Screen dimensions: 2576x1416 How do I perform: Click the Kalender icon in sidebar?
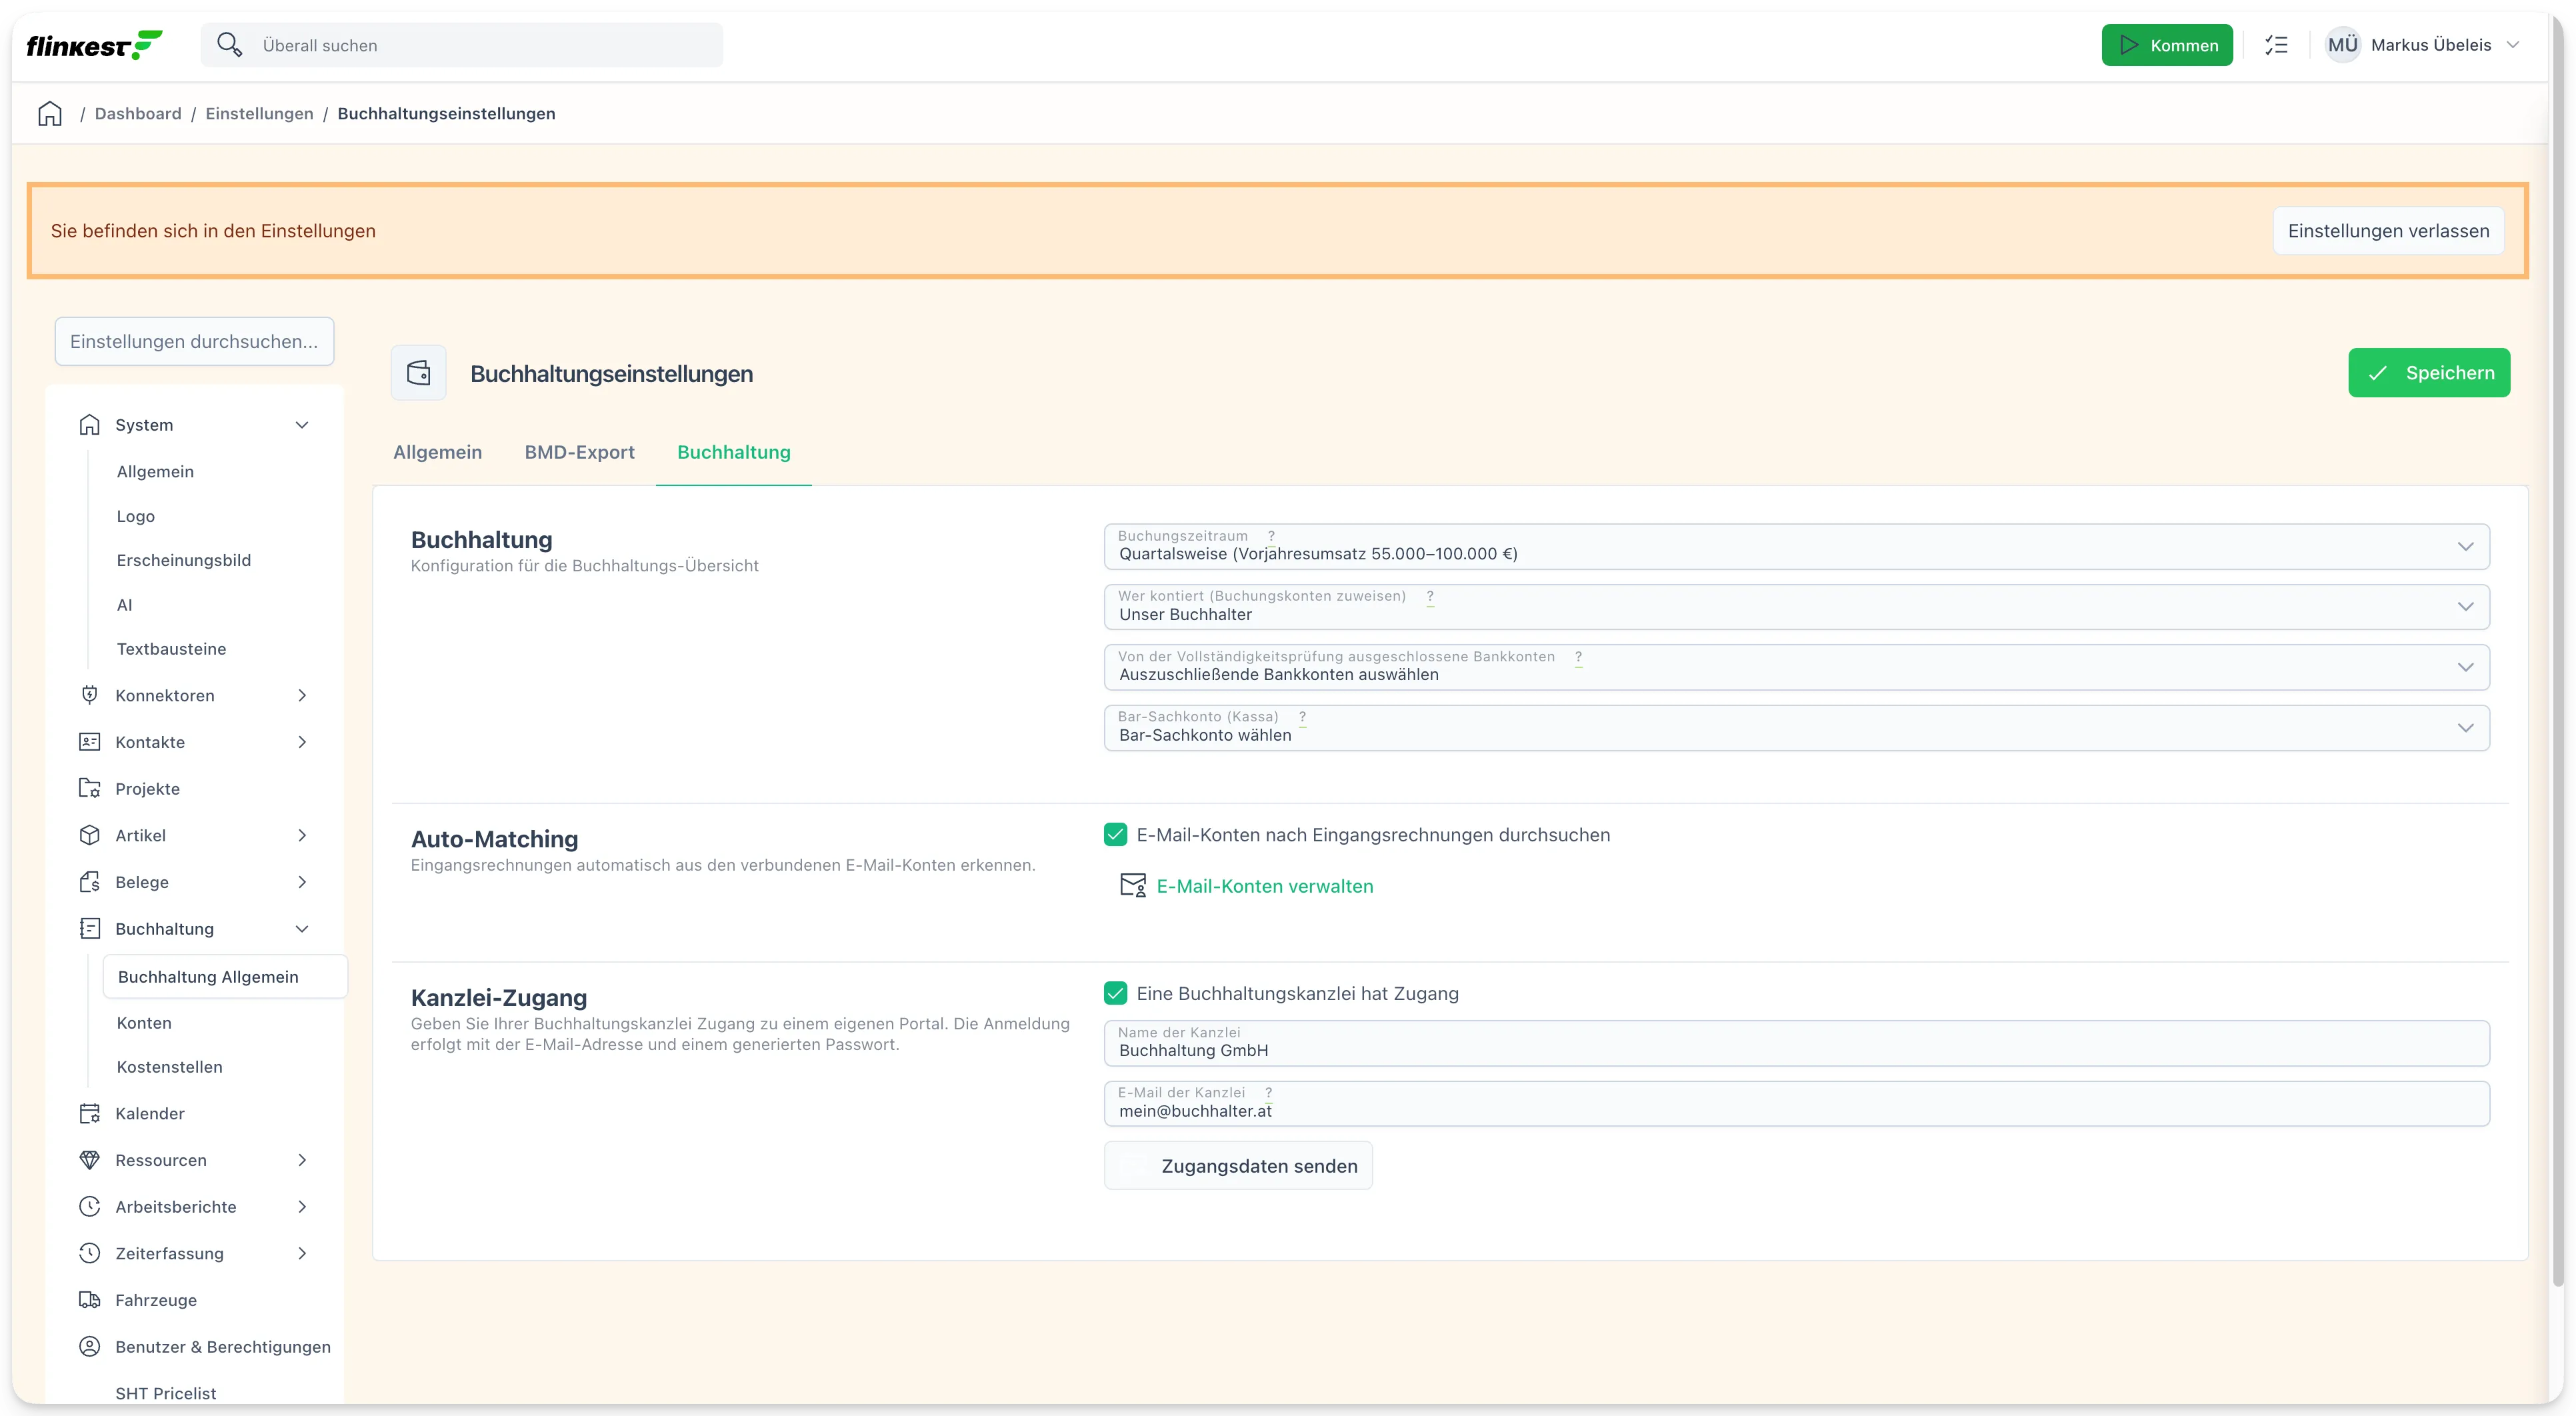pyautogui.click(x=90, y=1114)
